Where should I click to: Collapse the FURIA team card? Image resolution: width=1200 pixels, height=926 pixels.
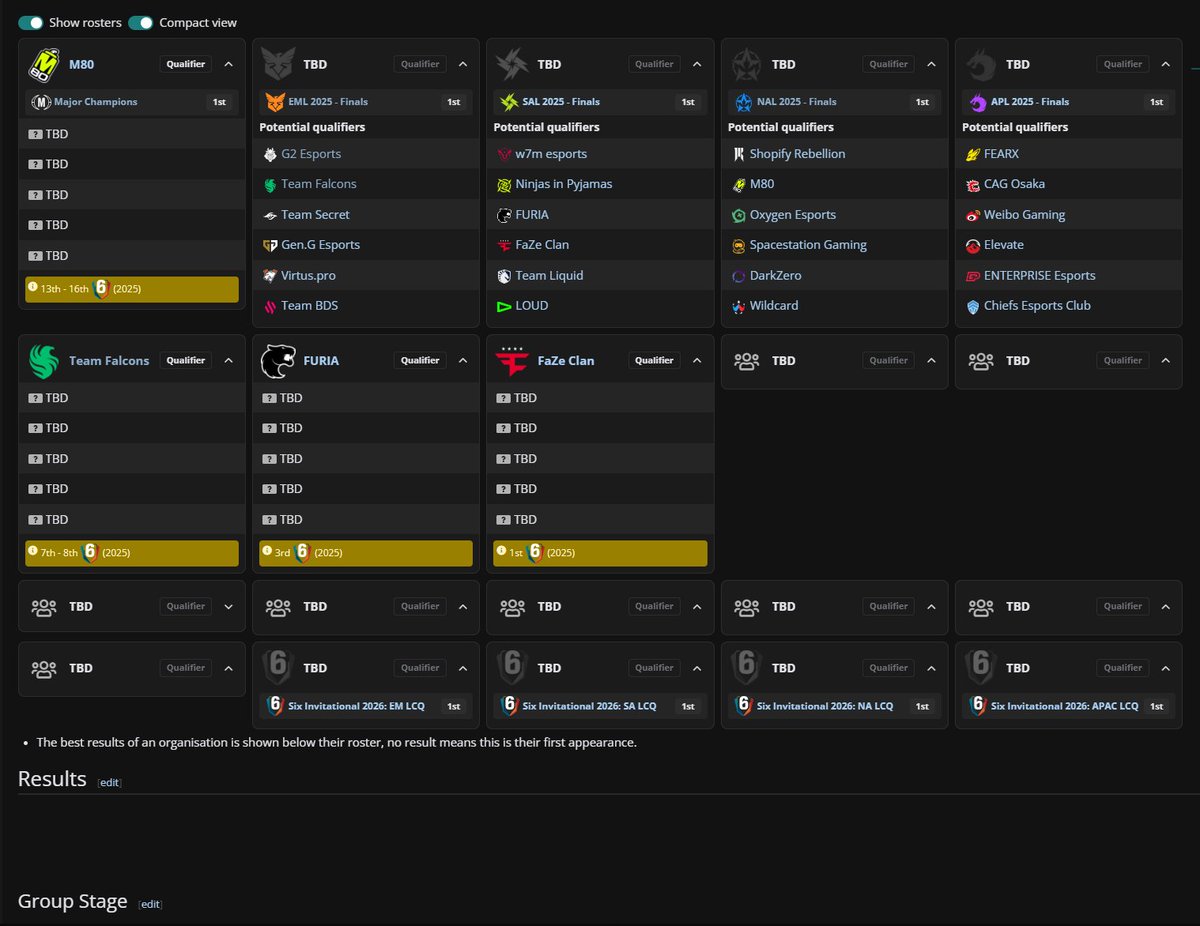[x=463, y=360]
